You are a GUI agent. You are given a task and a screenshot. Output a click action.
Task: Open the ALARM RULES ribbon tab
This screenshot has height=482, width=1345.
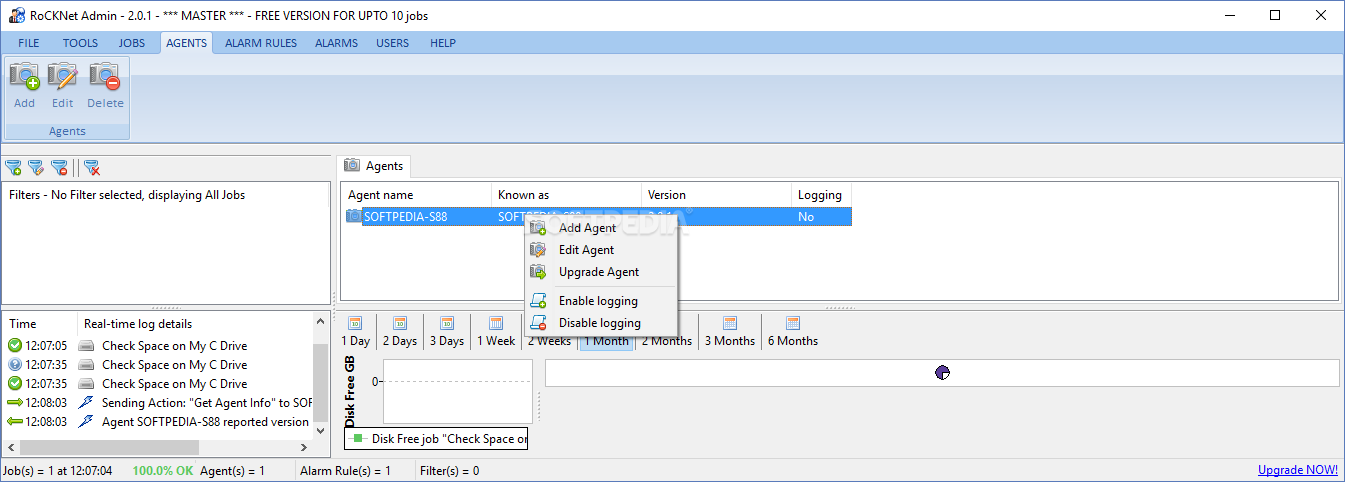click(x=261, y=43)
